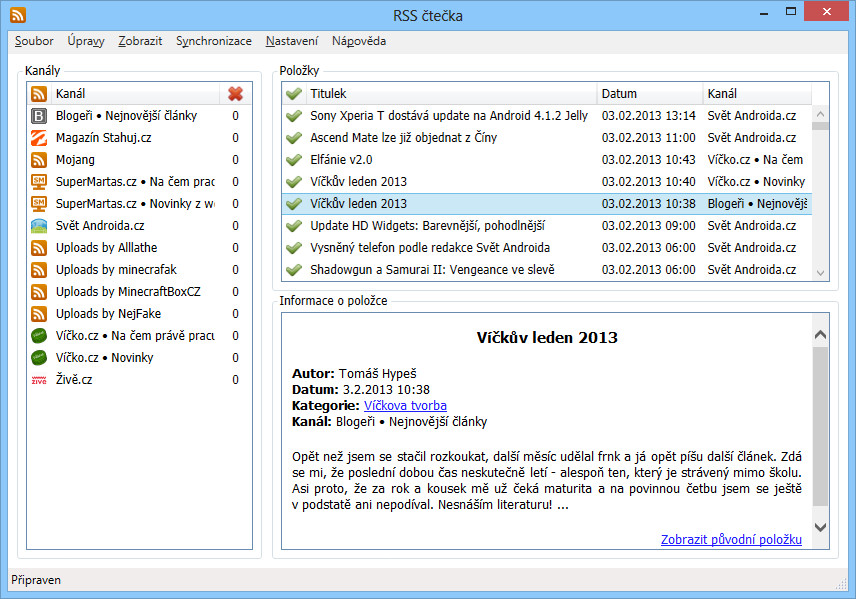
Task: Toggle read checkmark for Sony Xperia T item
Action: 294,116
